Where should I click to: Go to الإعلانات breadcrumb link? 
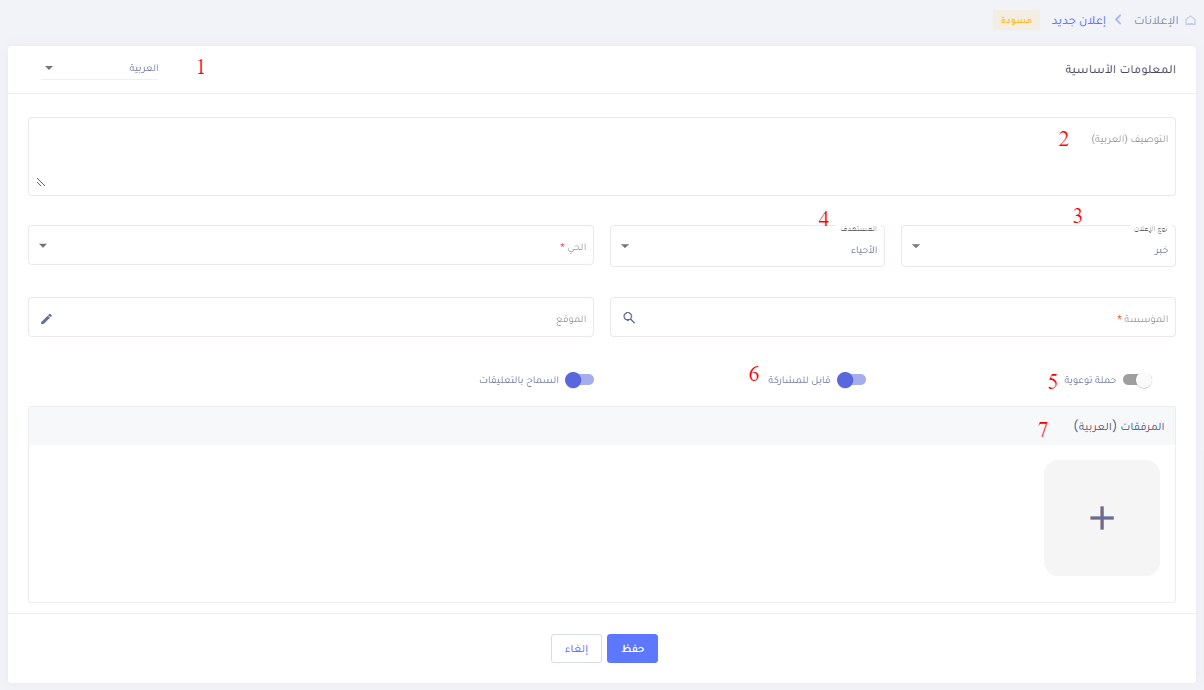pyautogui.click(x=1153, y=20)
